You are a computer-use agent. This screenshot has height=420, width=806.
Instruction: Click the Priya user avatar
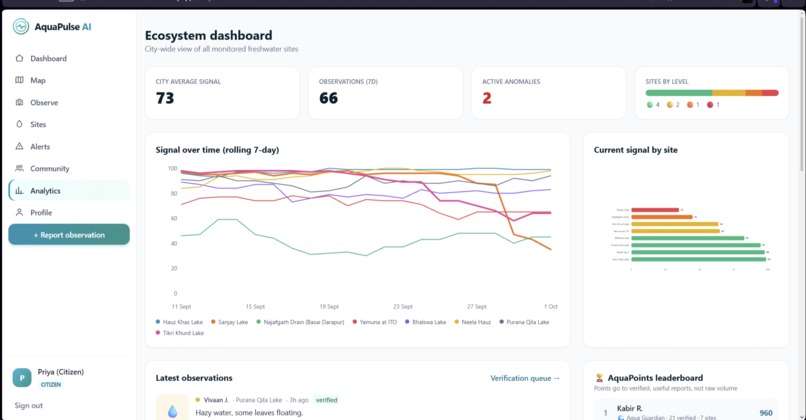pyautogui.click(x=22, y=378)
